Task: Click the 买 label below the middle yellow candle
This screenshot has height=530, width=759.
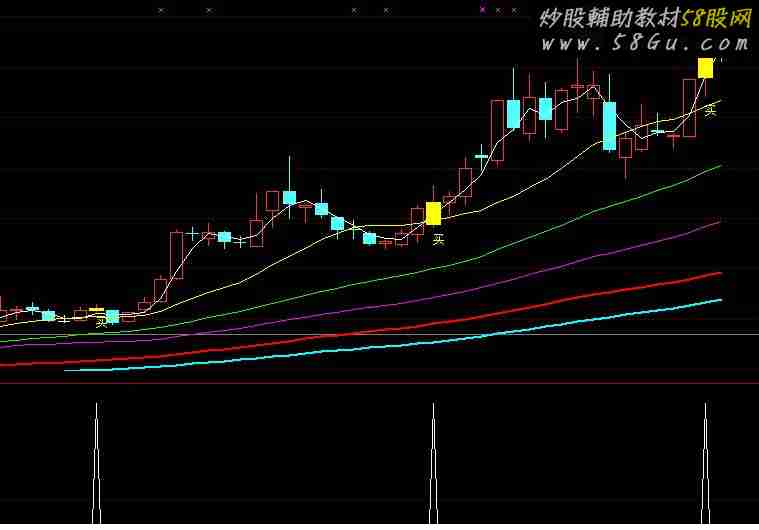Action: click(x=438, y=239)
